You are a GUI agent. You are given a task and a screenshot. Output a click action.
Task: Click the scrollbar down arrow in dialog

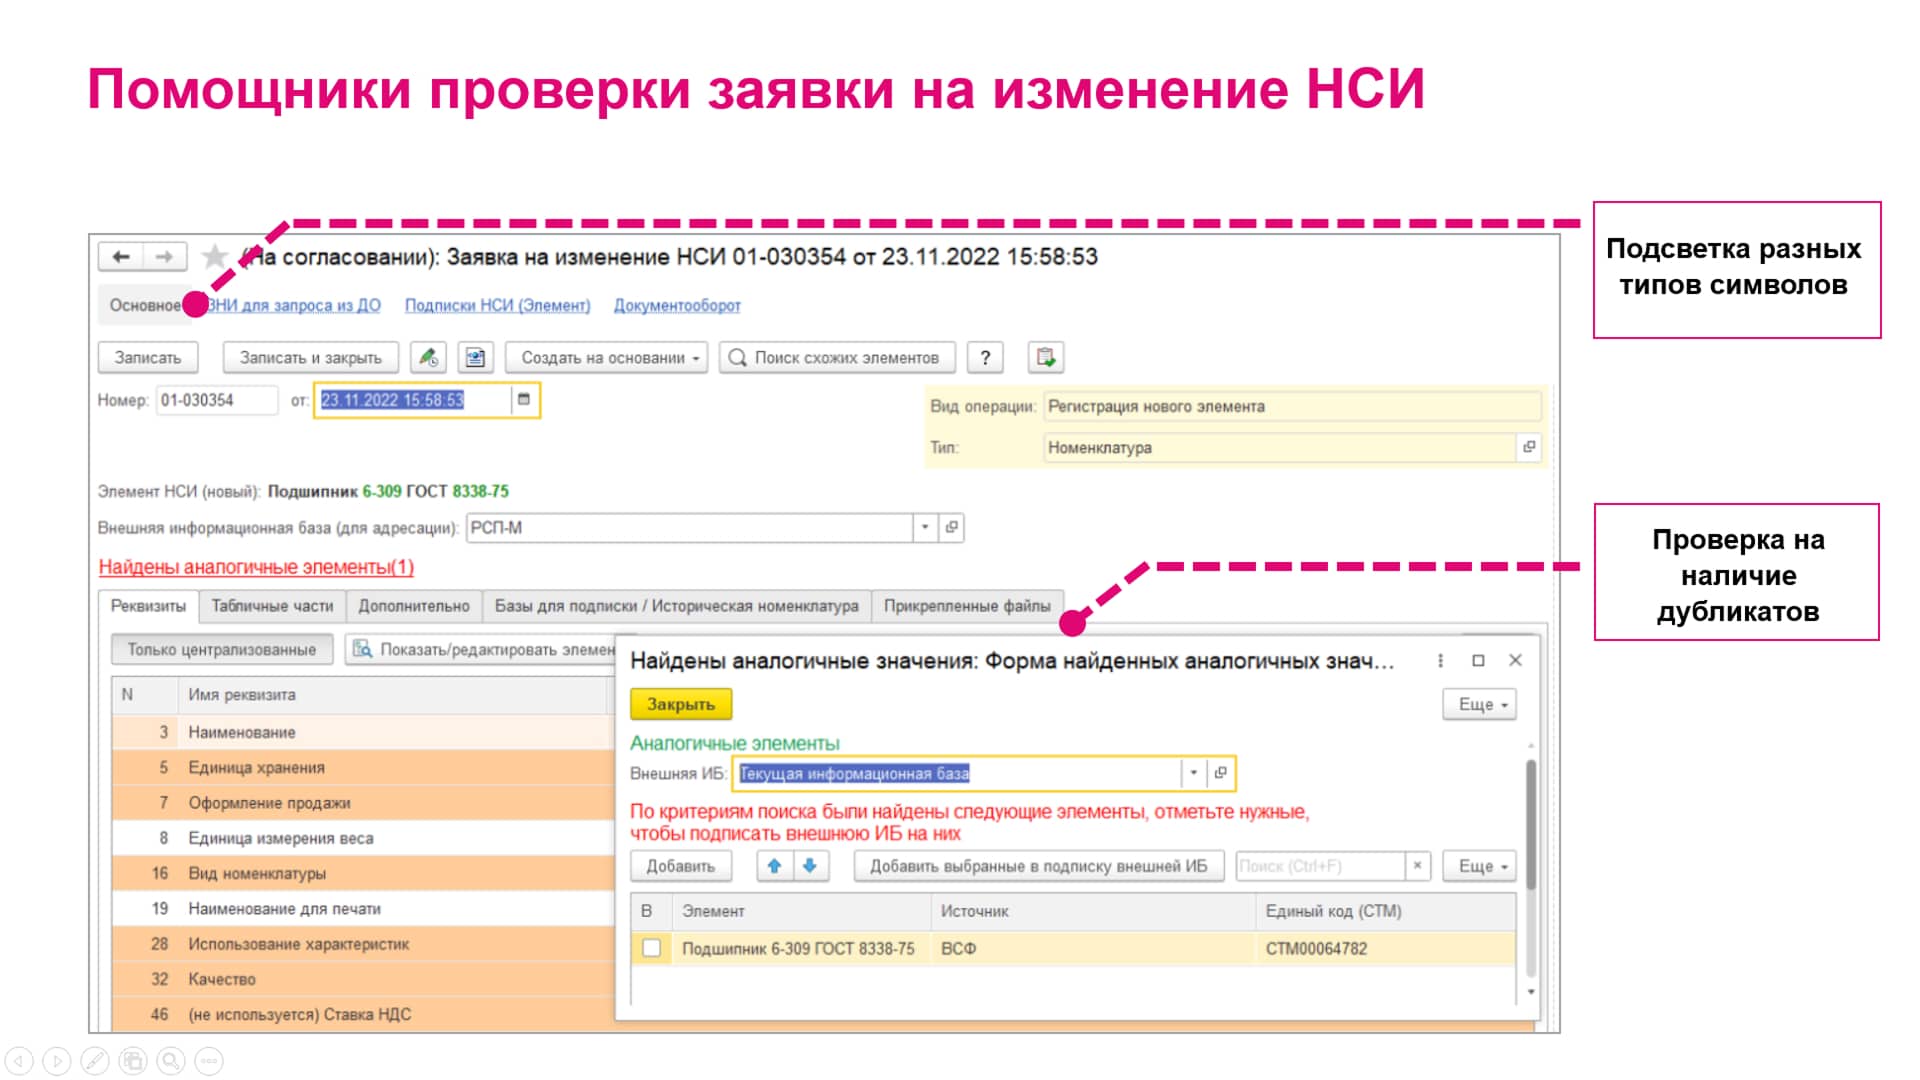[x=1530, y=992]
